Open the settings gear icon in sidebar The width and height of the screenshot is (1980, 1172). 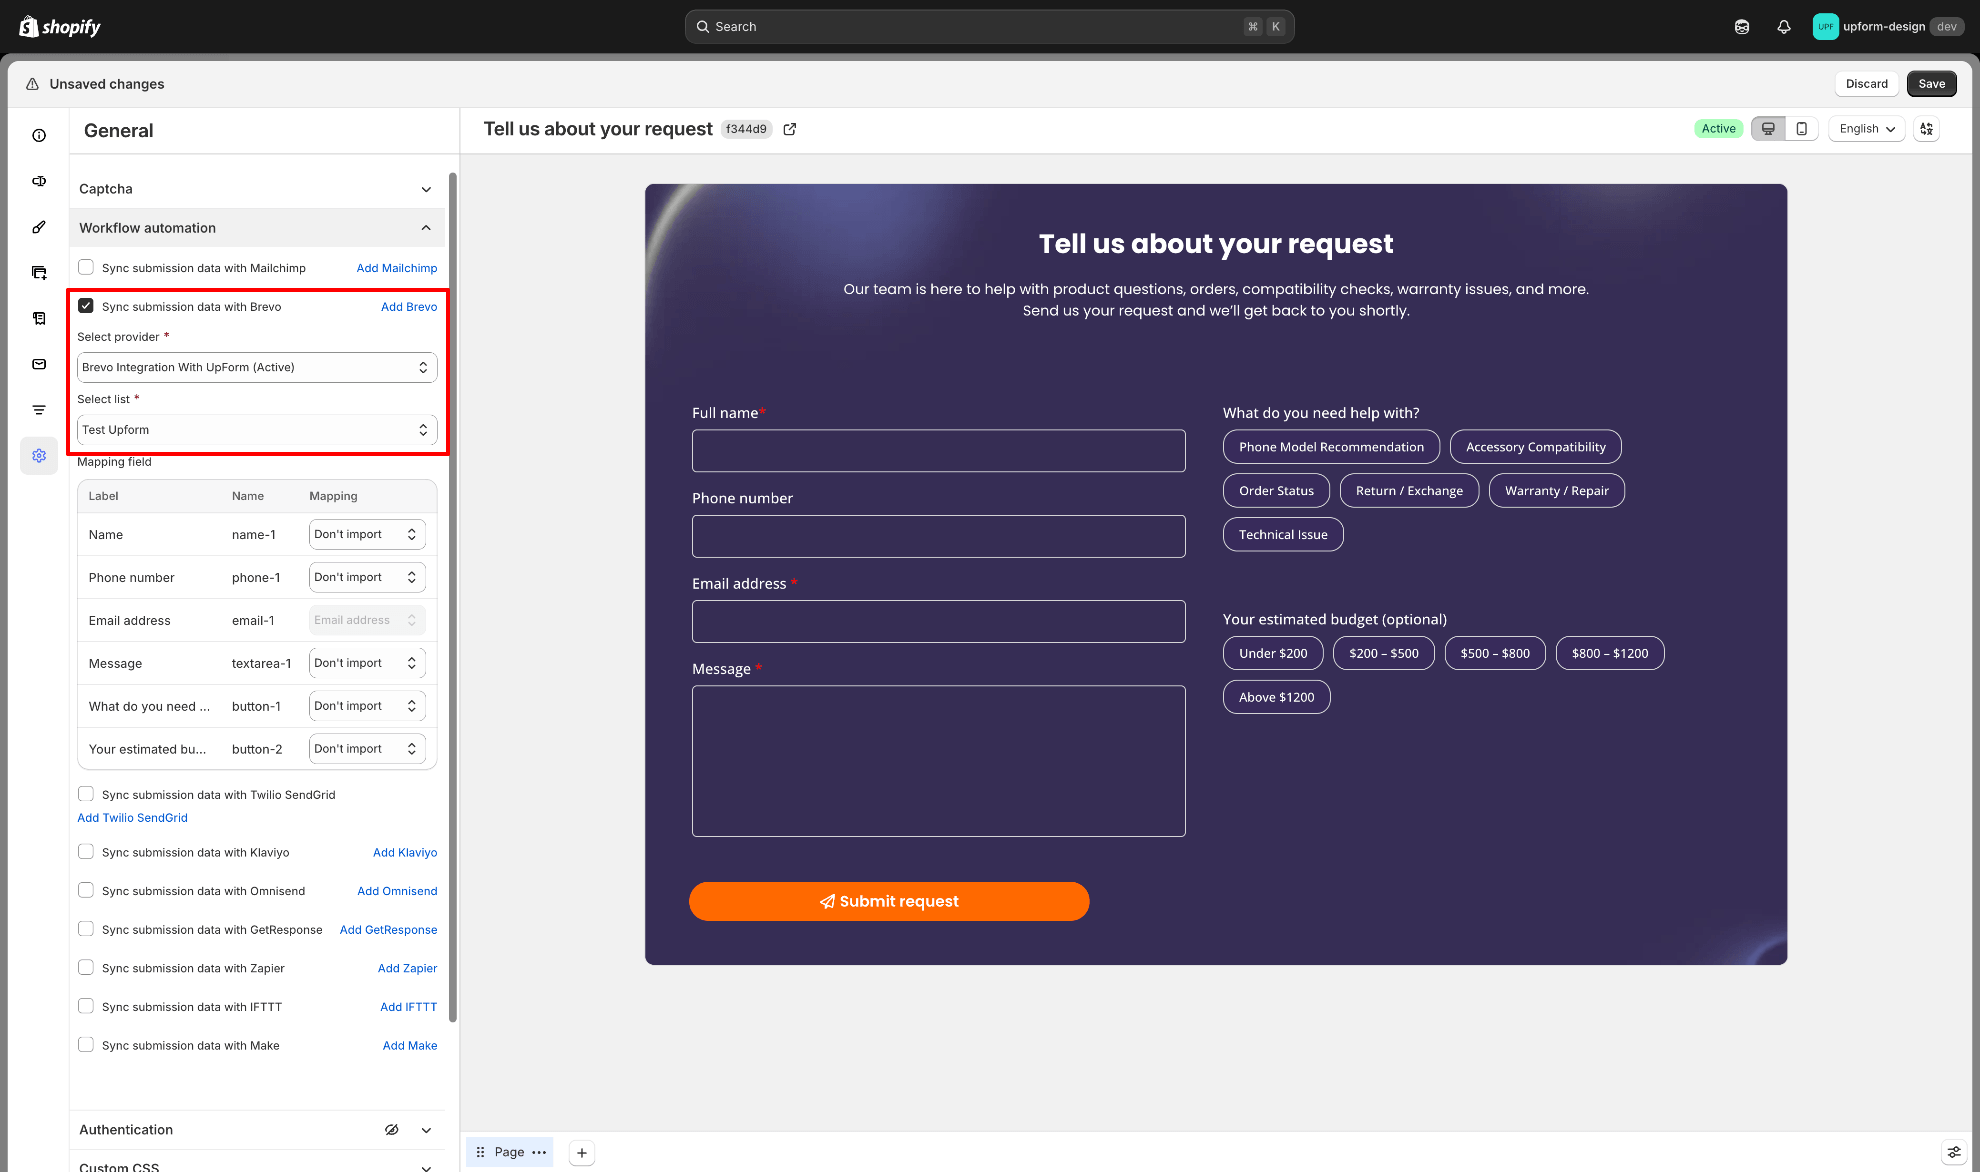[x=39, y=456]
